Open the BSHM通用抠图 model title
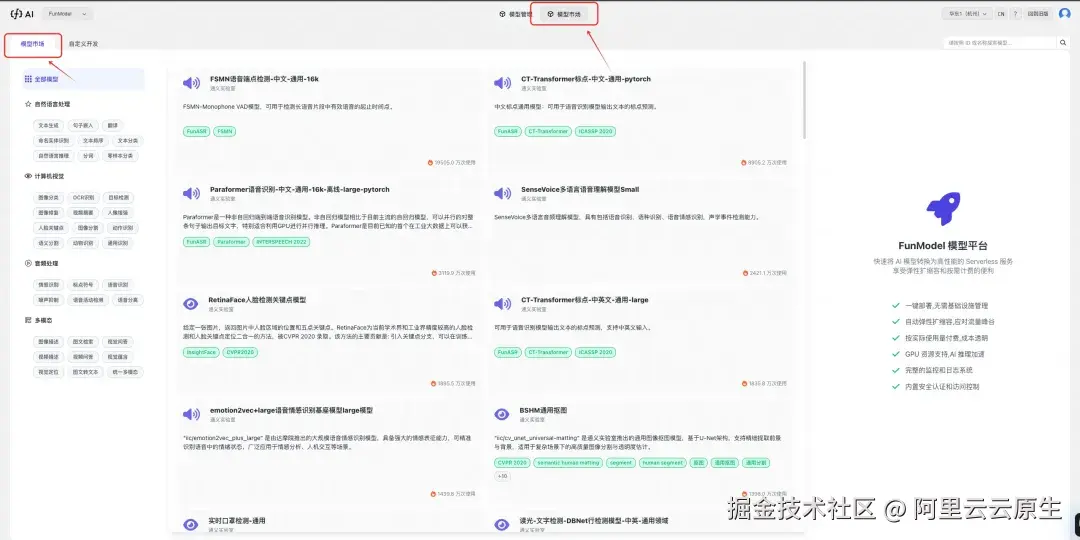The image size is (1080, 540). [543, 410]
